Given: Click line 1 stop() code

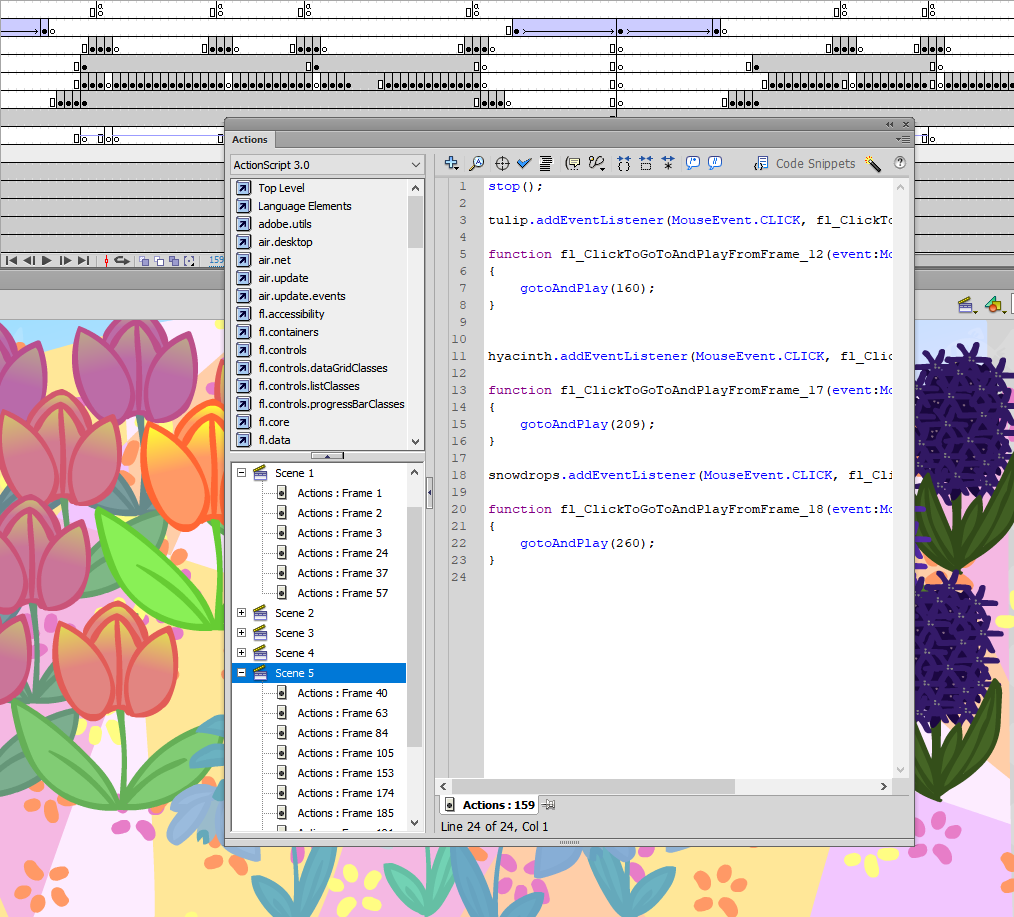Looking at the screenshot, I should coord(515,186).
